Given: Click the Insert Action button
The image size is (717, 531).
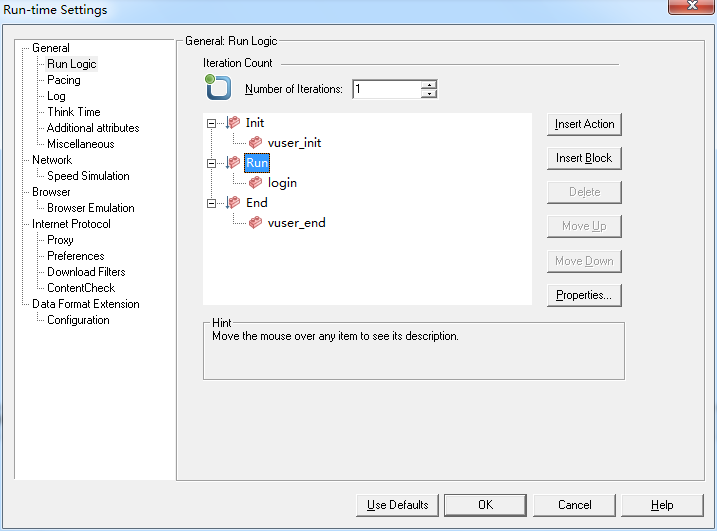Looking at the screenshot, I should pyautogui.click(x=584, y=124).
